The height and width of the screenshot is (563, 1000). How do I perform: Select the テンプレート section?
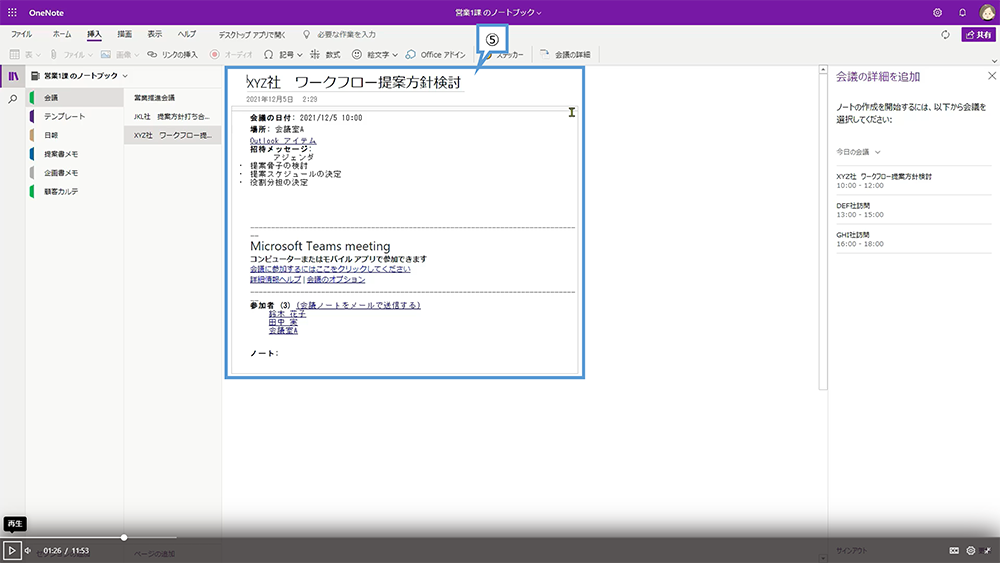click(75, 117)
